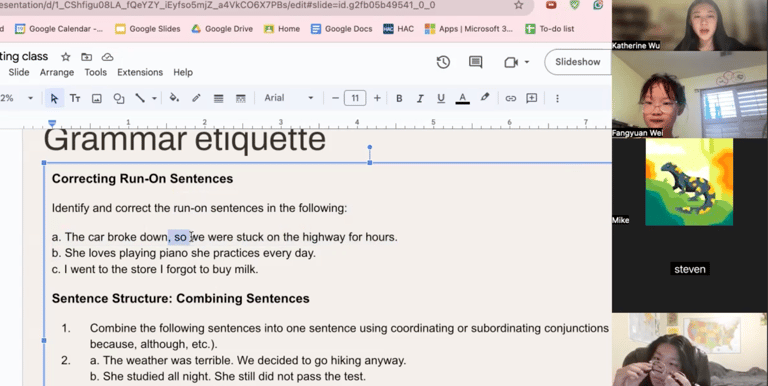The width and height of the screenshot is (768, 386).
Task: Decrease font size with minus button
Action: [x=335, y=98]
